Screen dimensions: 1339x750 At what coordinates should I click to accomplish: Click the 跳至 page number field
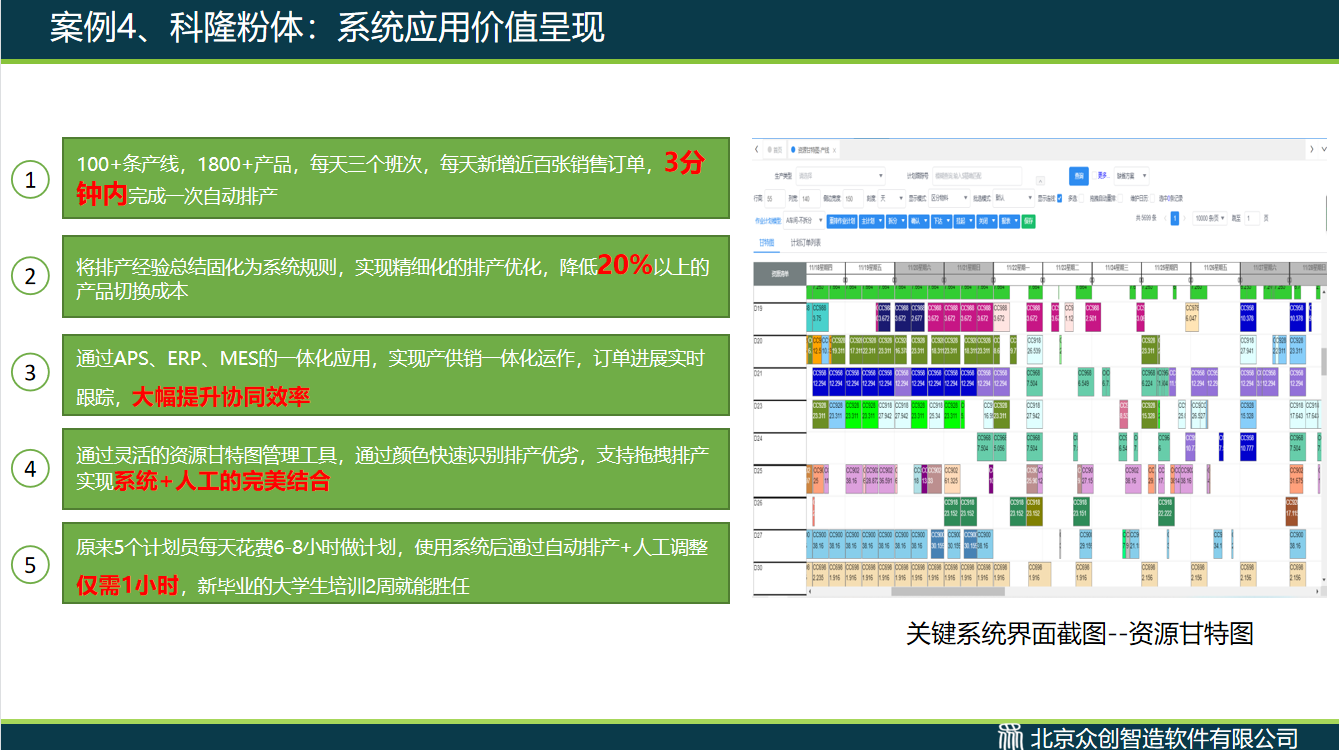[x=1252, y=218]
